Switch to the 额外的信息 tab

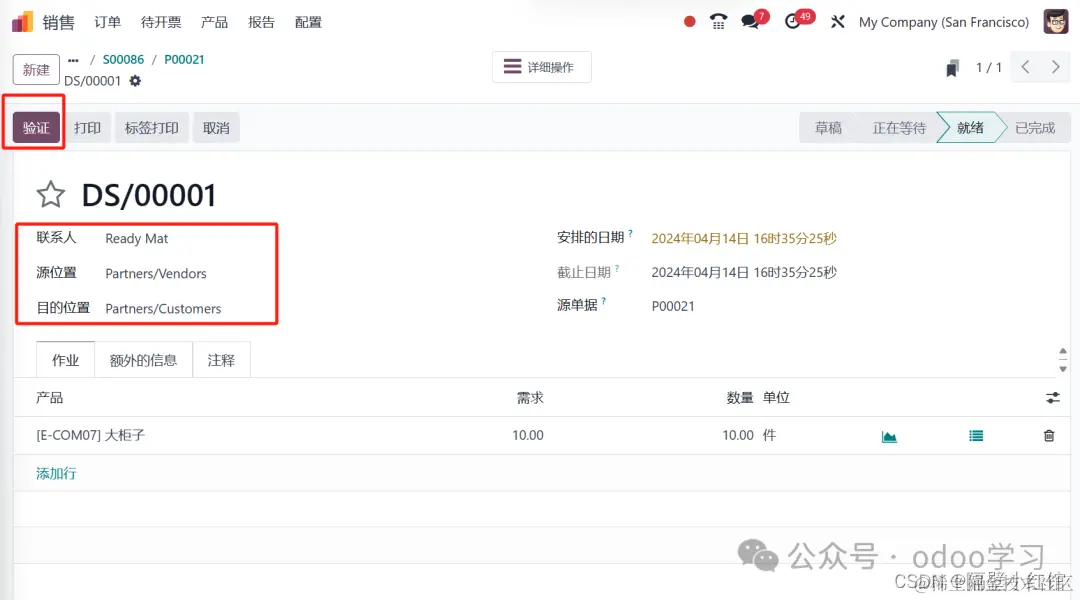[143, 359]
